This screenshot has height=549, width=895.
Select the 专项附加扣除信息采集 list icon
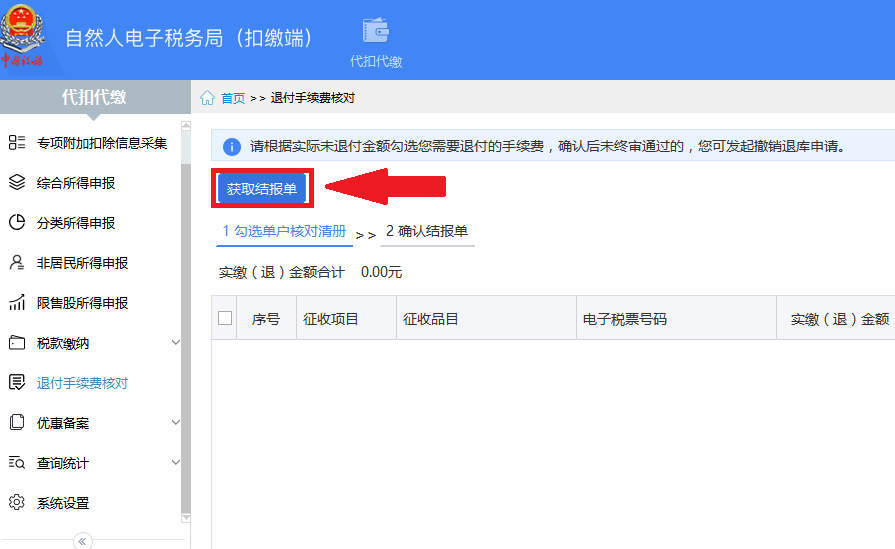pos(17,143)
